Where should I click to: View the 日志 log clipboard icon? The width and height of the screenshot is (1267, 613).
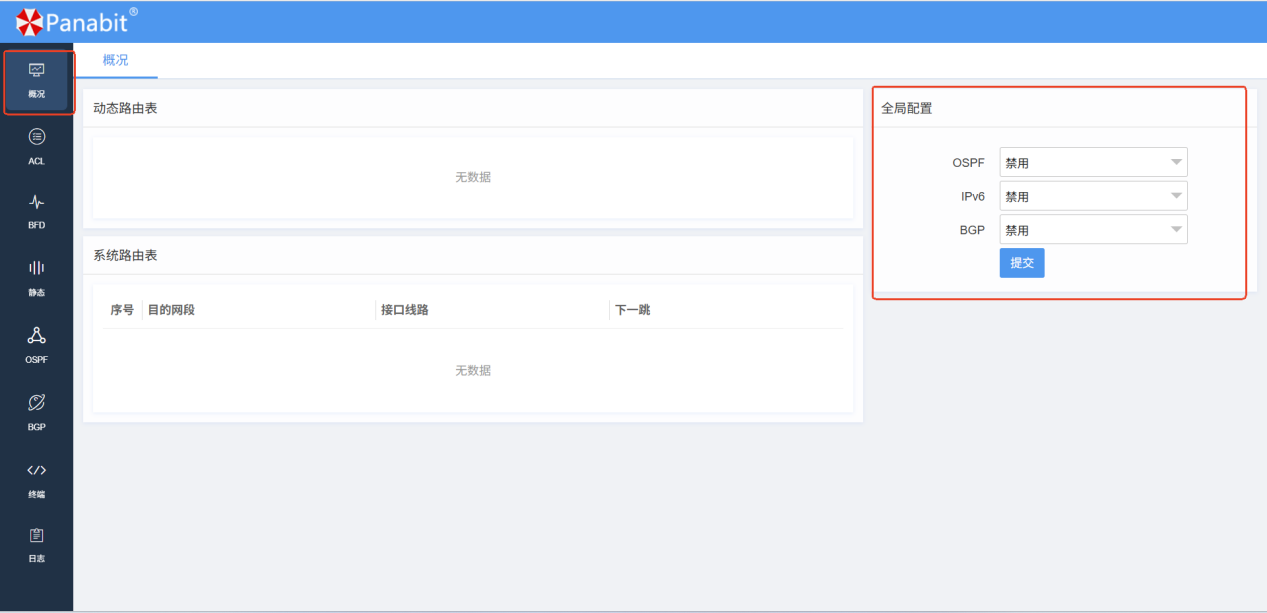[x=37, y=535]
